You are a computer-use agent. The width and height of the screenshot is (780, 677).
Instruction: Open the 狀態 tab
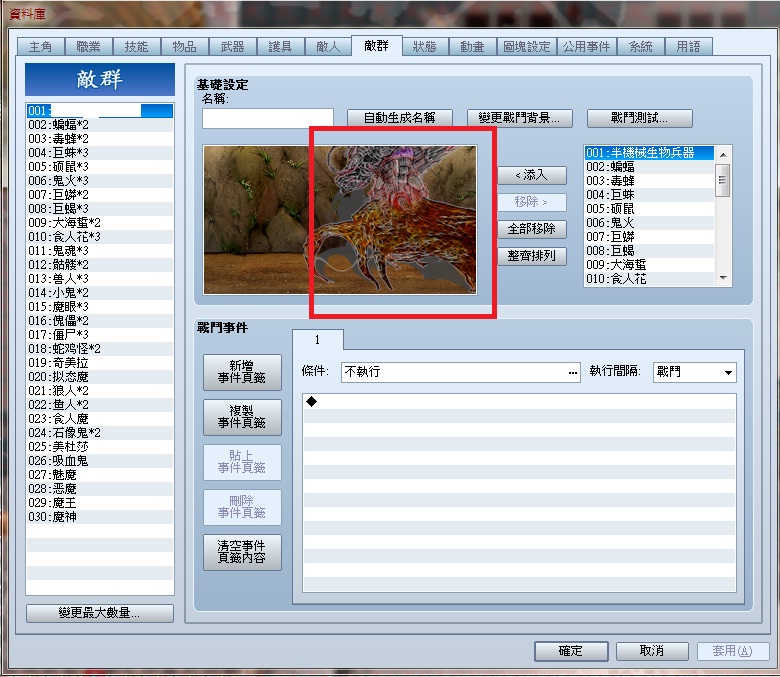[x=424, y=46]
